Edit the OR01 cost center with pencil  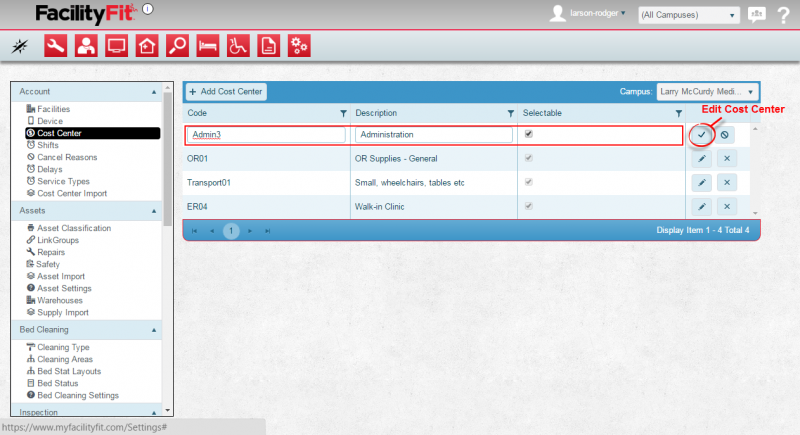click(702, 159)
